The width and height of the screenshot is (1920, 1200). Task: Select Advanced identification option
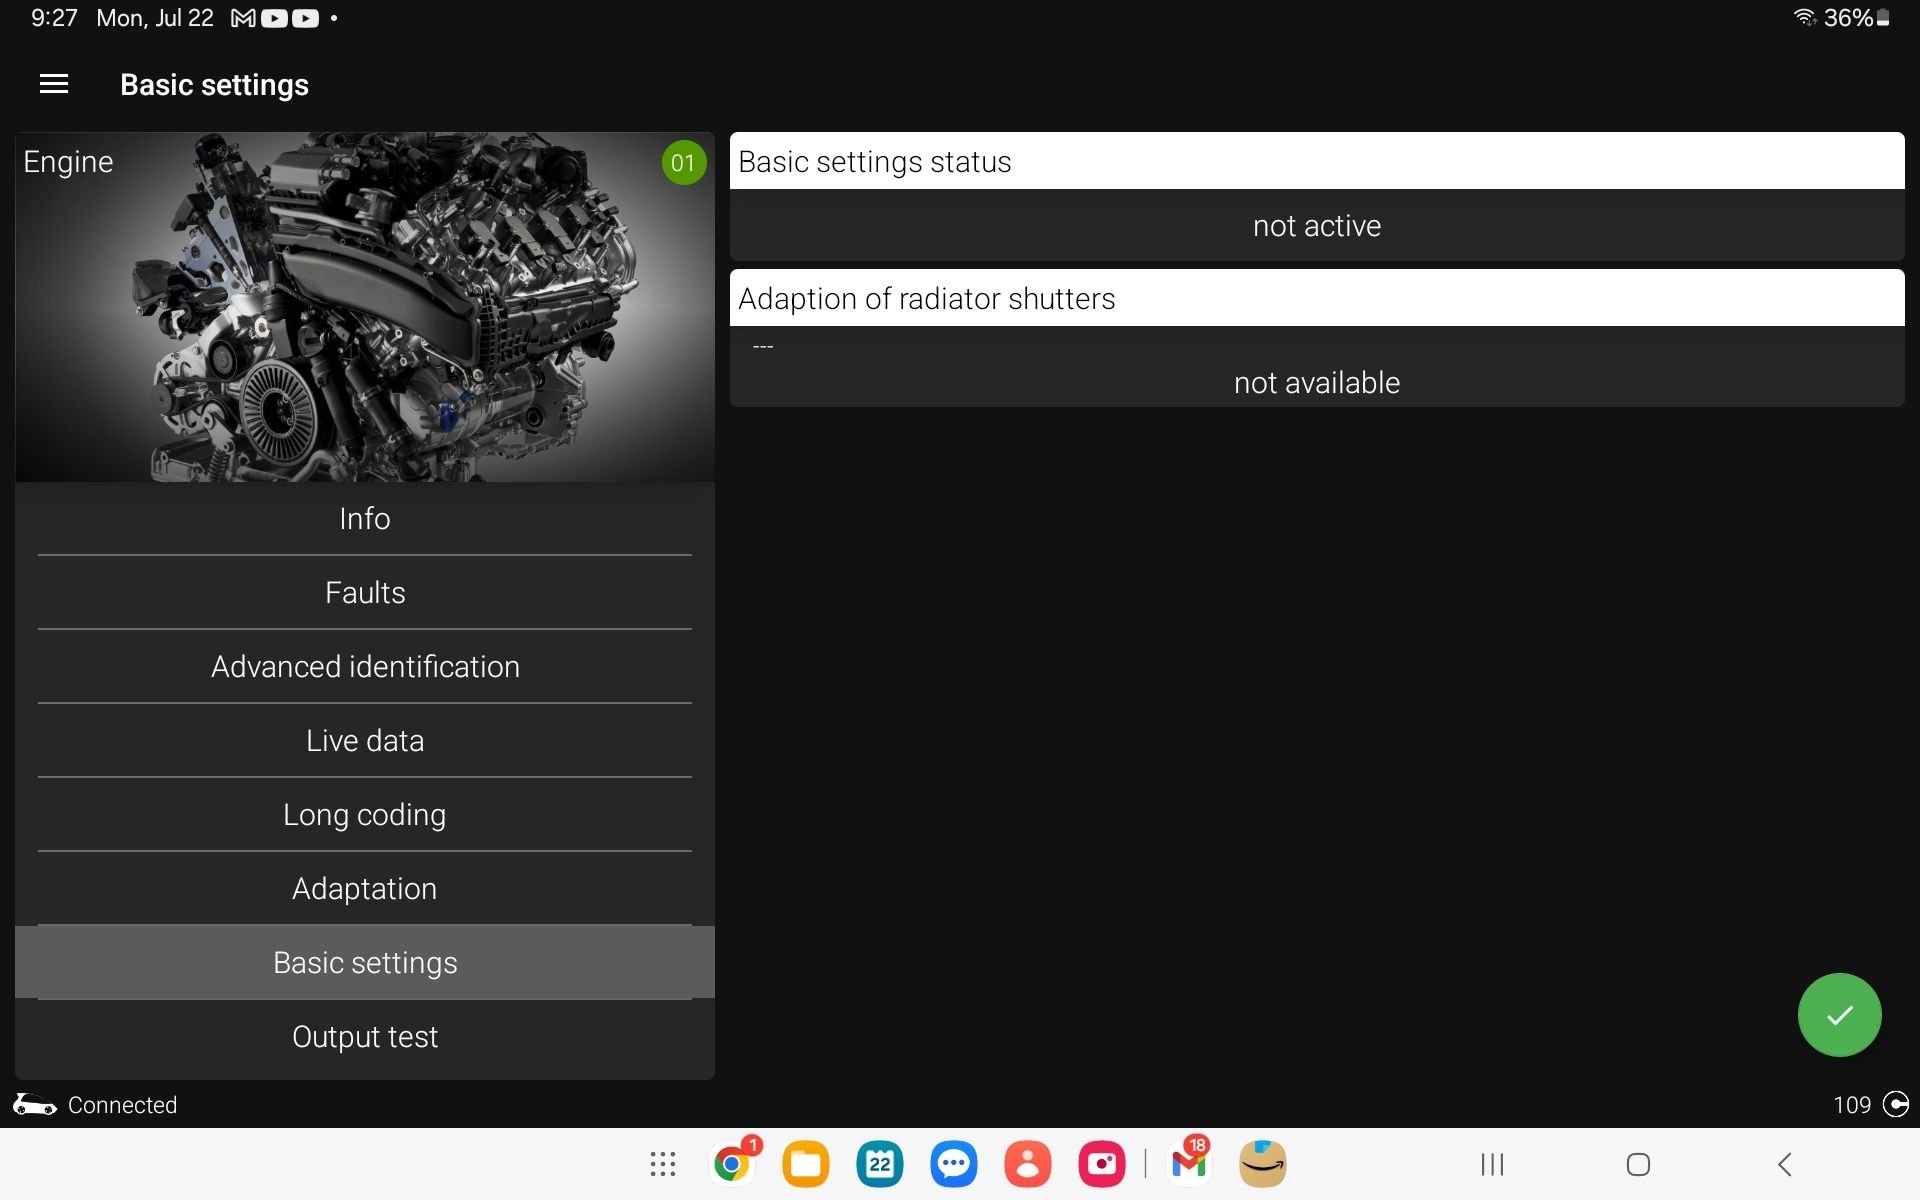tap(364, 667)
